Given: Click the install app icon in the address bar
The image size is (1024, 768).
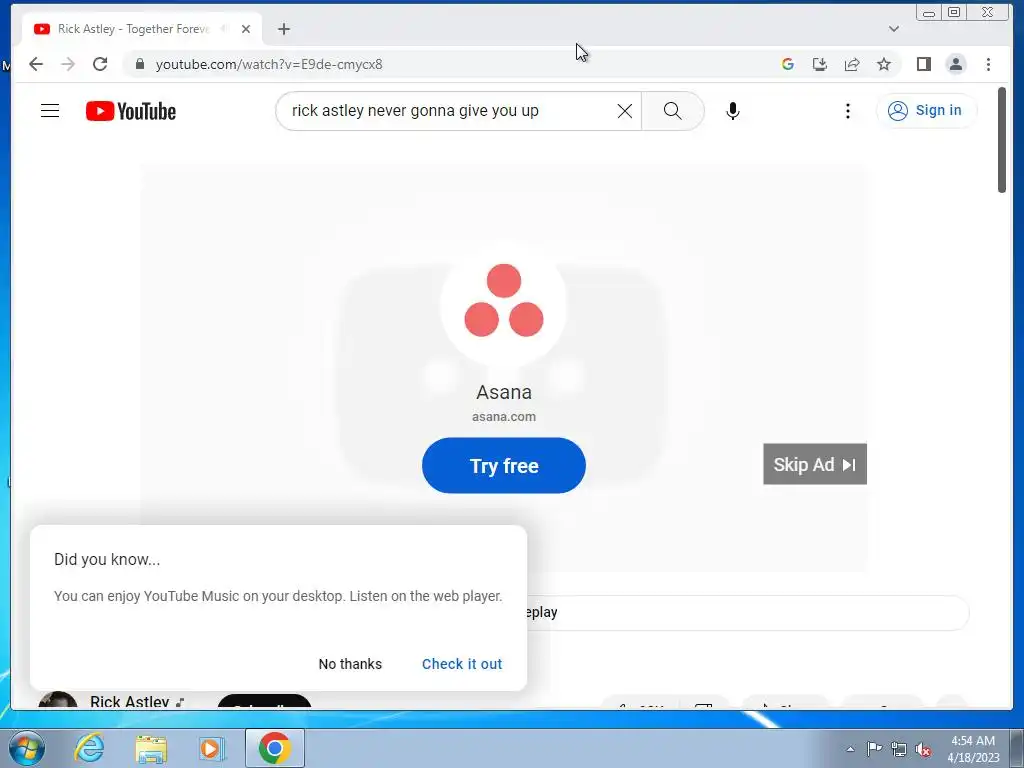Looking at the screenshot, I should (x=820, y=64).
